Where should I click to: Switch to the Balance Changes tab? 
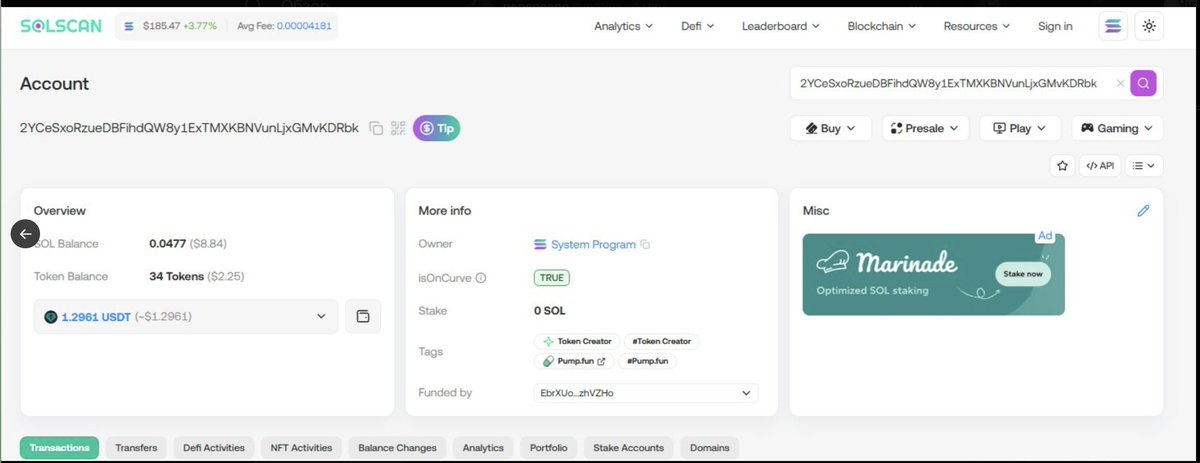tap(397, 448)
